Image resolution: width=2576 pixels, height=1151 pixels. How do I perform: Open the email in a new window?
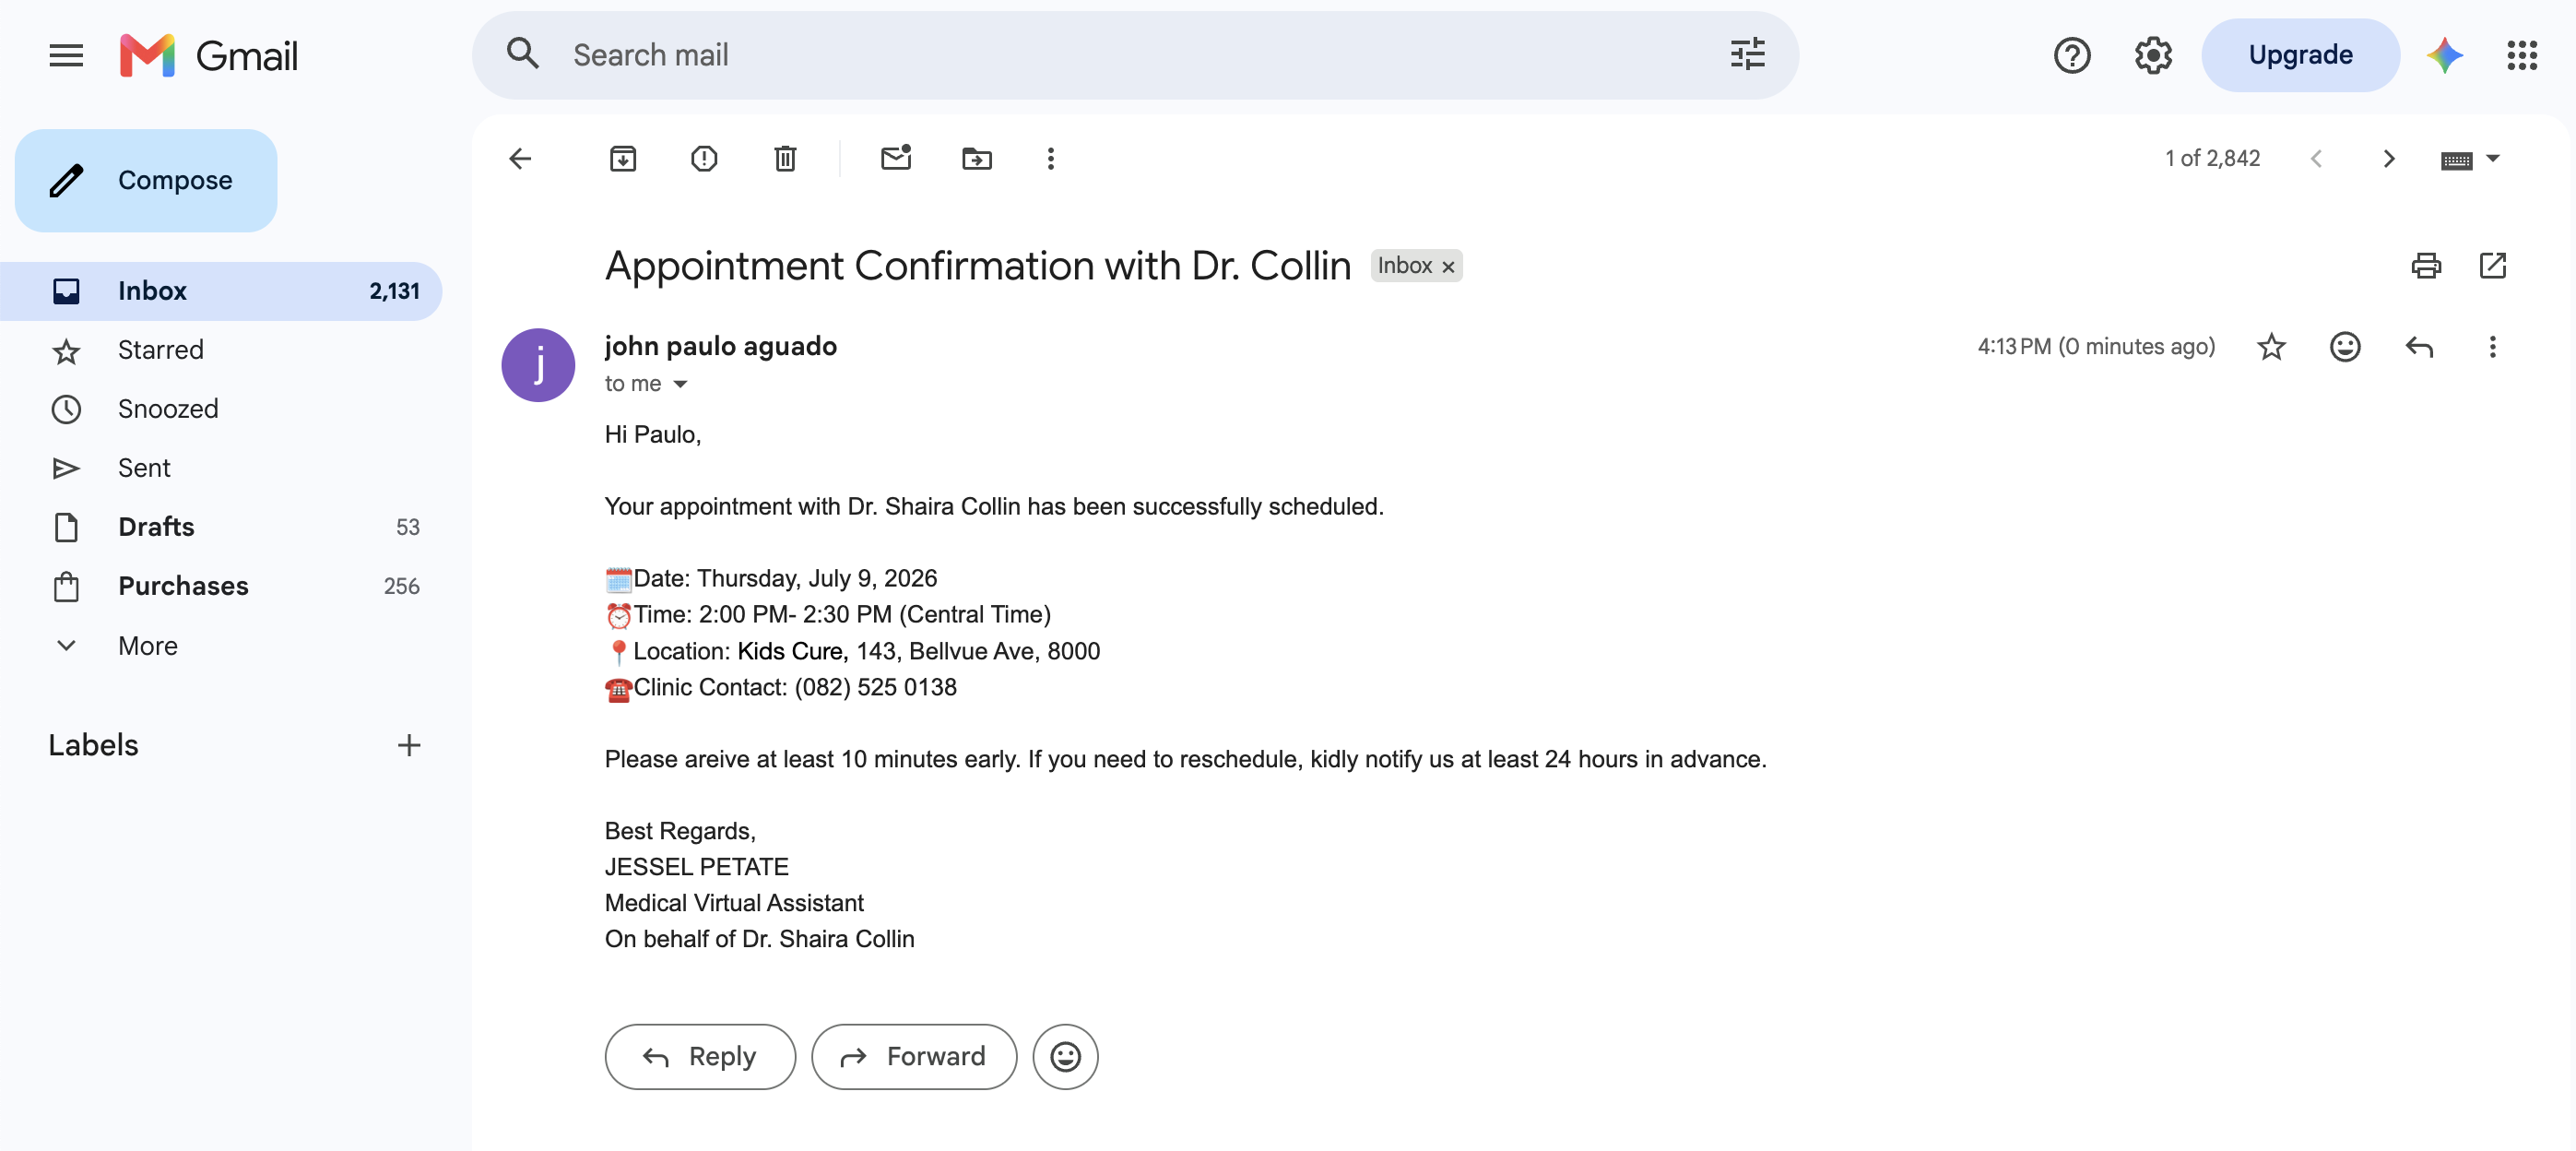[2493, 265]
